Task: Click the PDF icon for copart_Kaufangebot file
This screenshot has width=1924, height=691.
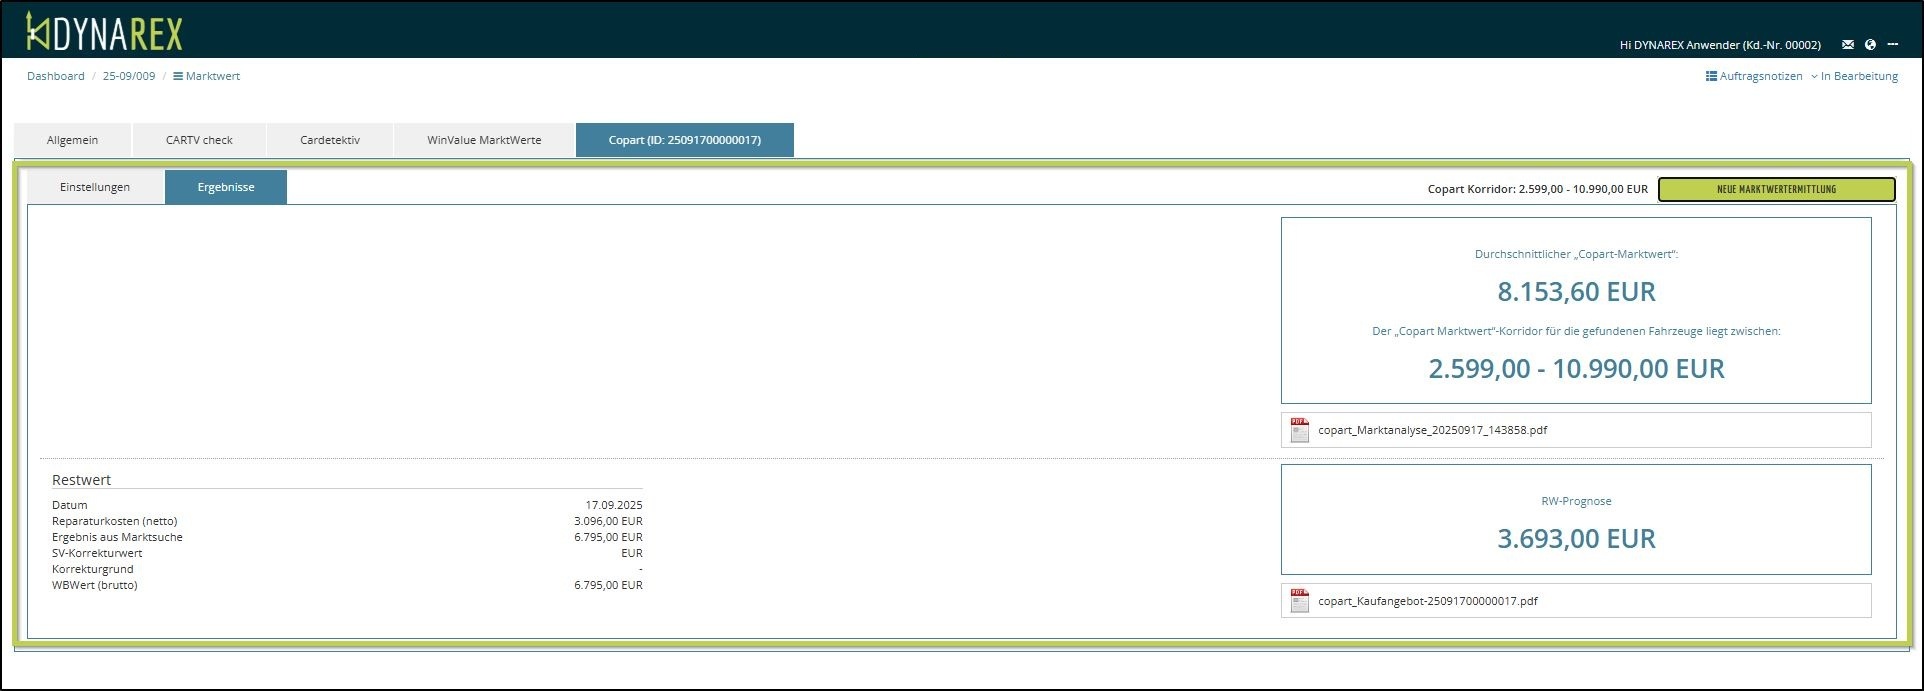Action: pos(1299,601)
